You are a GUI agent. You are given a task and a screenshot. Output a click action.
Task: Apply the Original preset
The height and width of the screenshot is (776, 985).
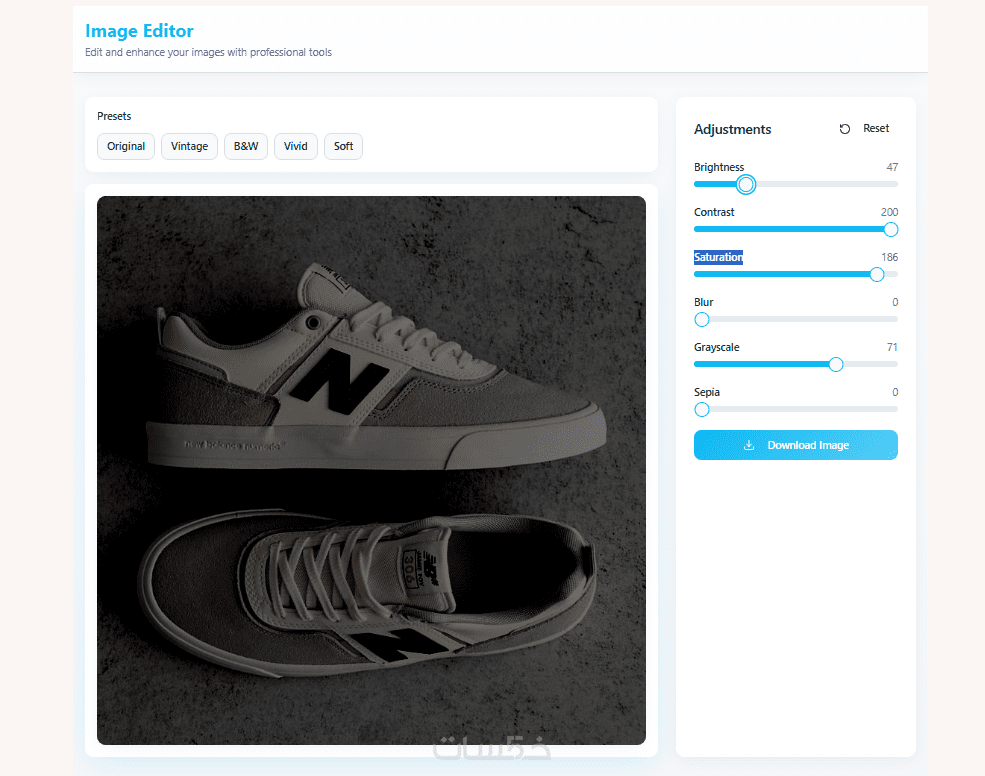point(126,146)
